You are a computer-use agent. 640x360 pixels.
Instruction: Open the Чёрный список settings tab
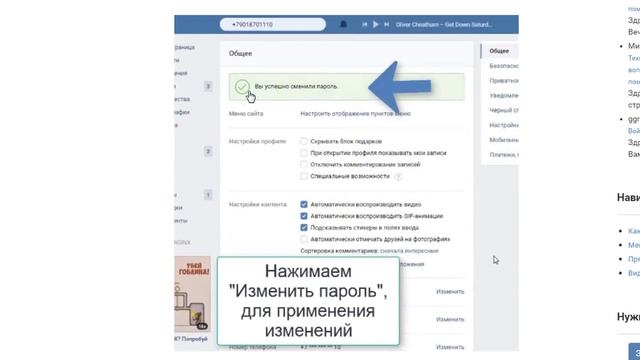point(504,110)
